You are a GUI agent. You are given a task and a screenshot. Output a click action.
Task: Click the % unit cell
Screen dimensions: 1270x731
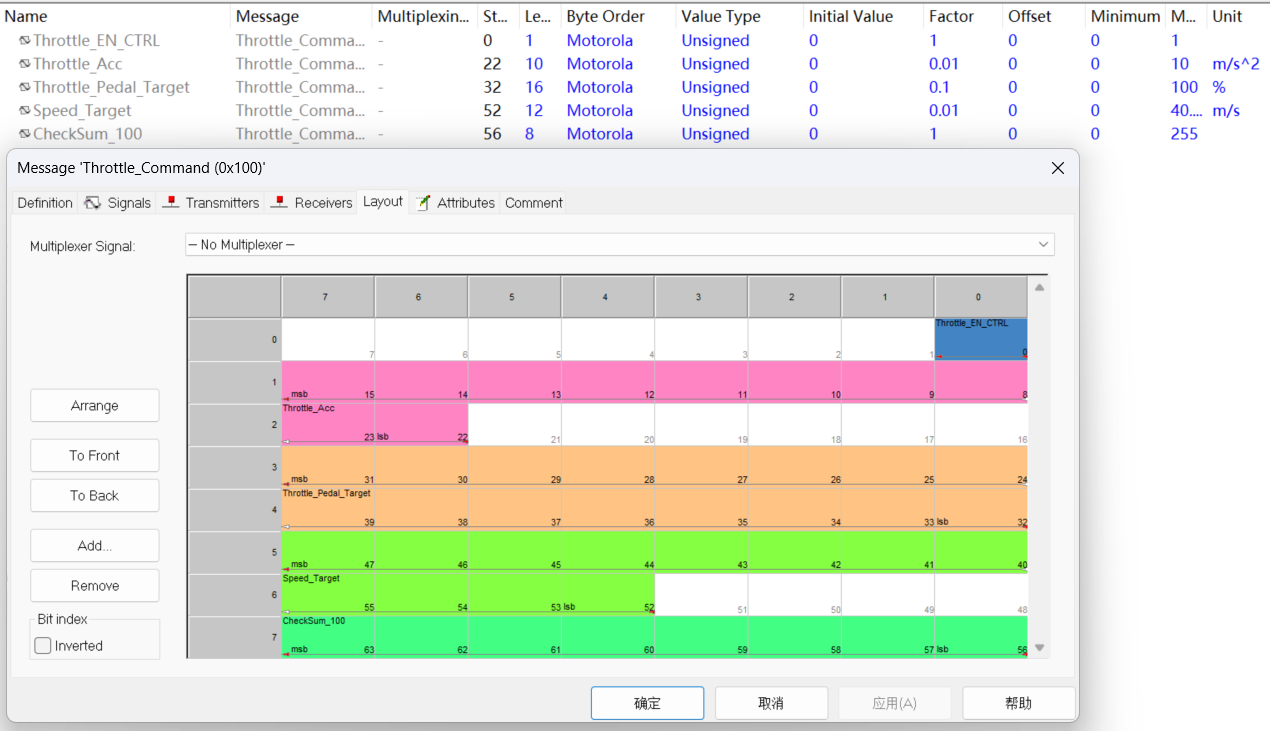coord(1219,87)
